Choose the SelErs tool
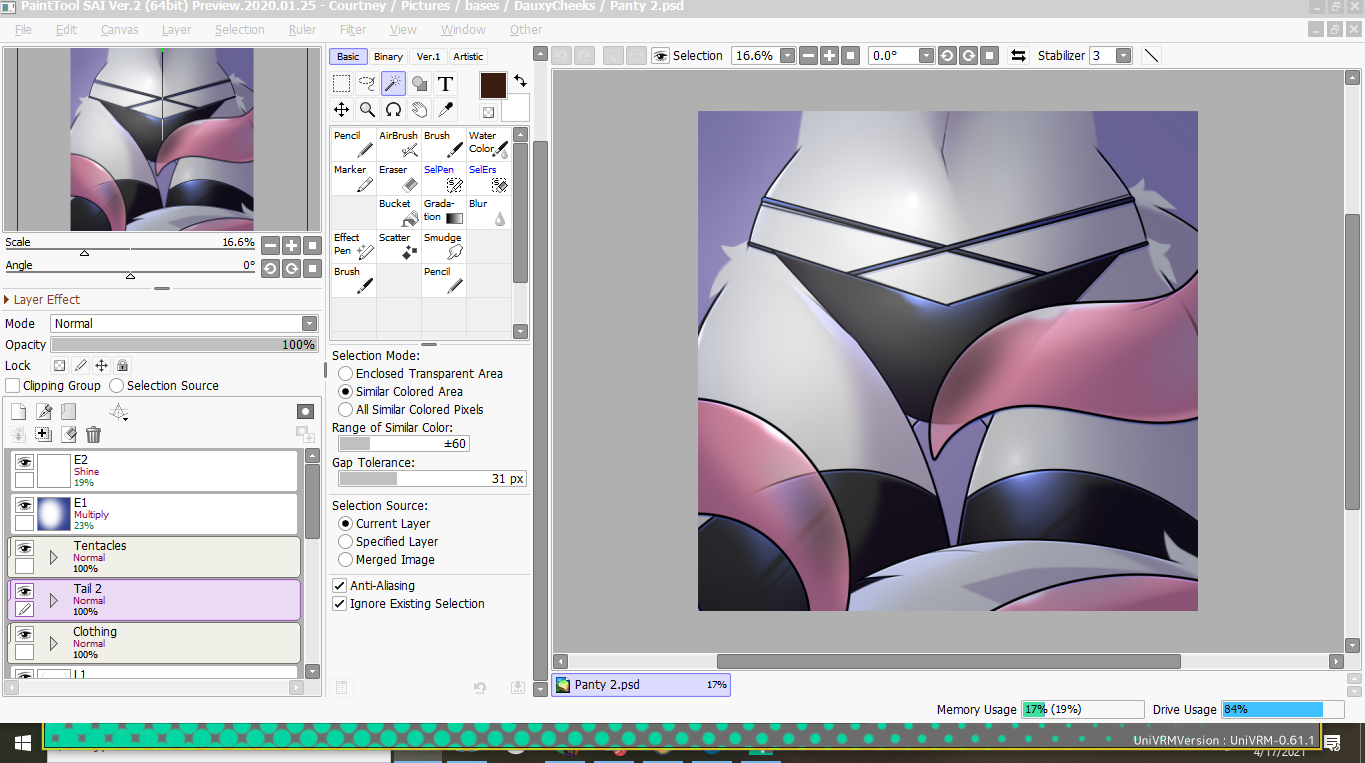 (x=489, y=178)
